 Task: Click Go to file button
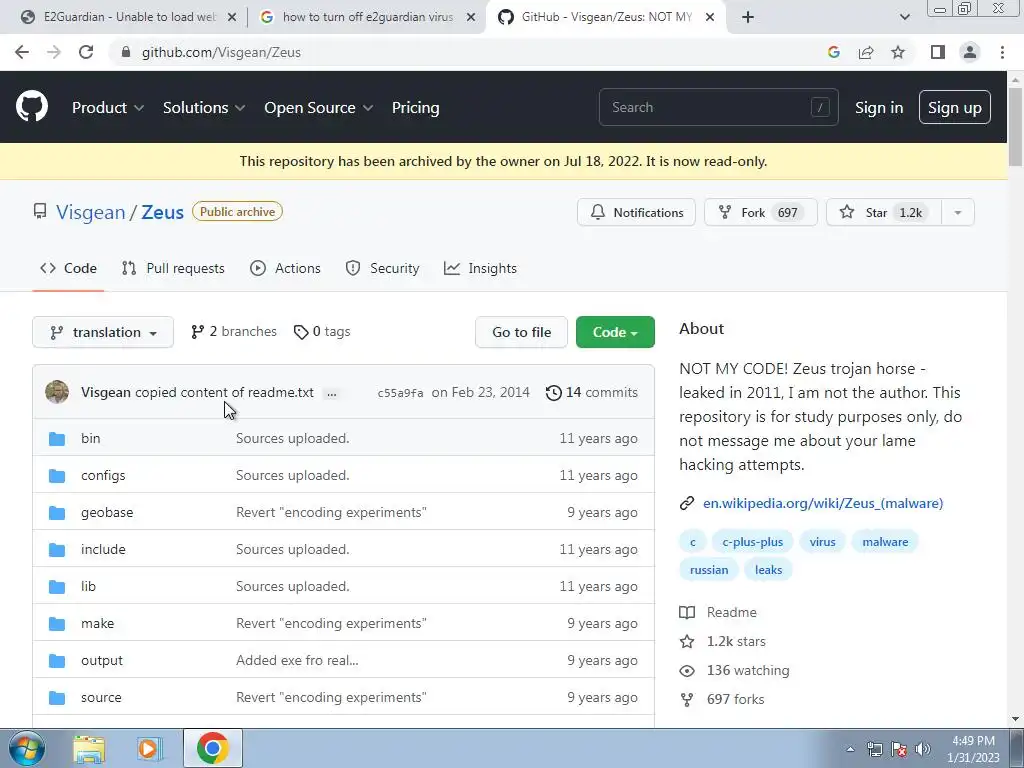pos(521,332)
